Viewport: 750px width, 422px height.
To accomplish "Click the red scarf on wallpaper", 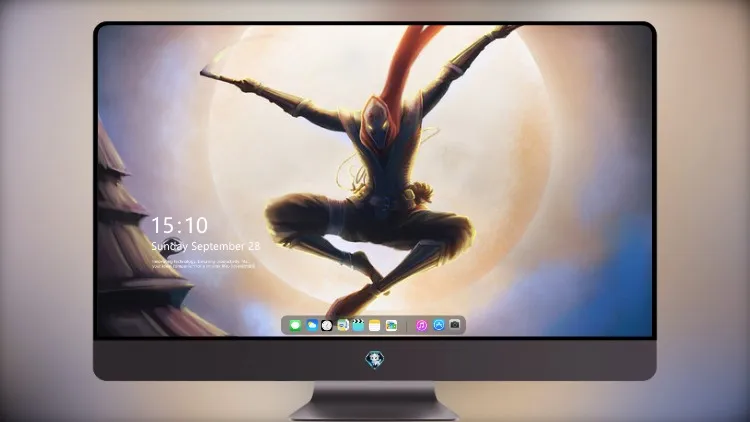I will (407, 60).
